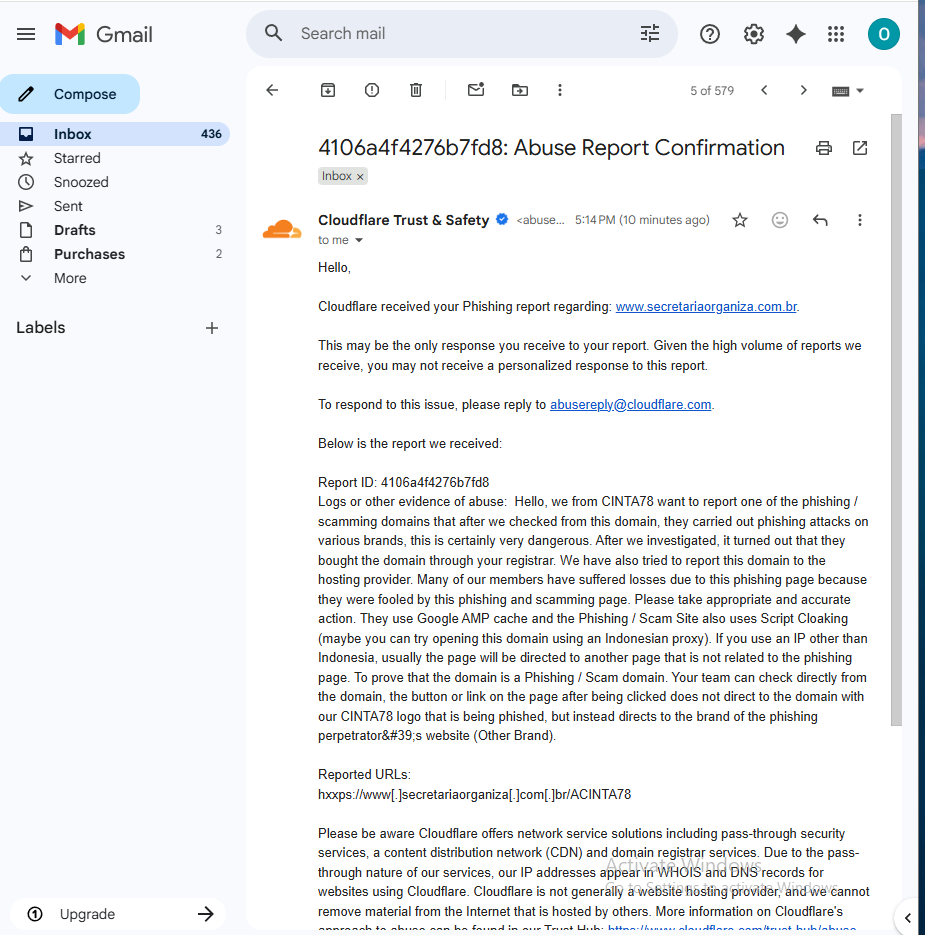Open Google apps grid

(836, 34)
